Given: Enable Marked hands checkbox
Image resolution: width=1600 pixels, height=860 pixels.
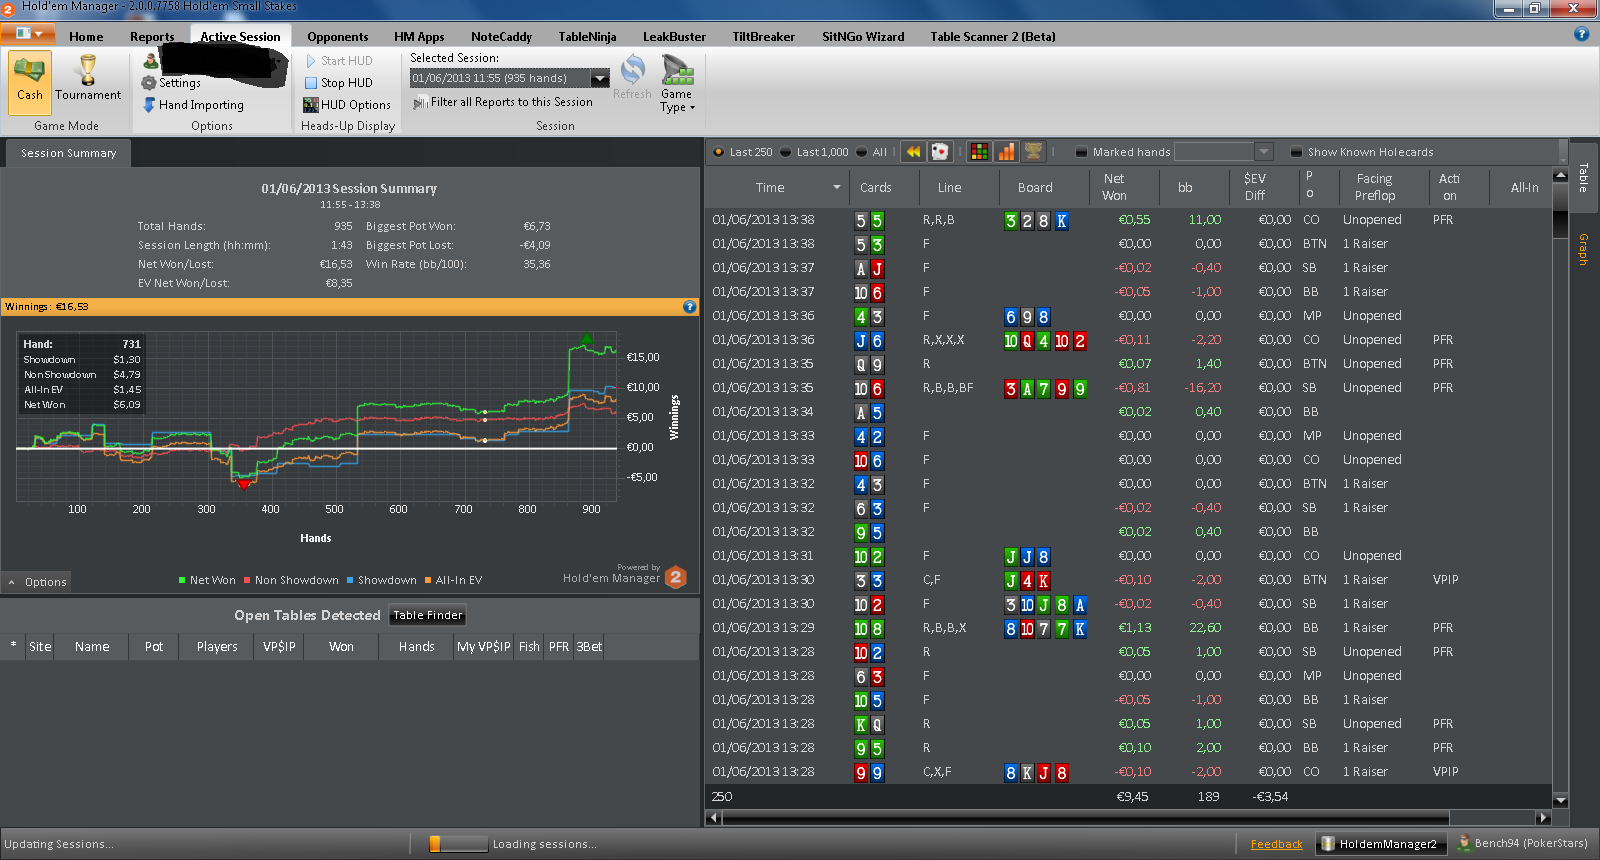Looking at the screenshot, I should (1081, 152).
